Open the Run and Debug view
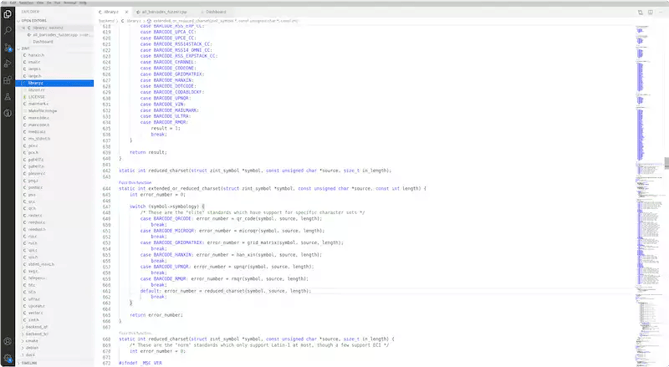669x367 pixels. pyautogui.click(x=7, y=64)
